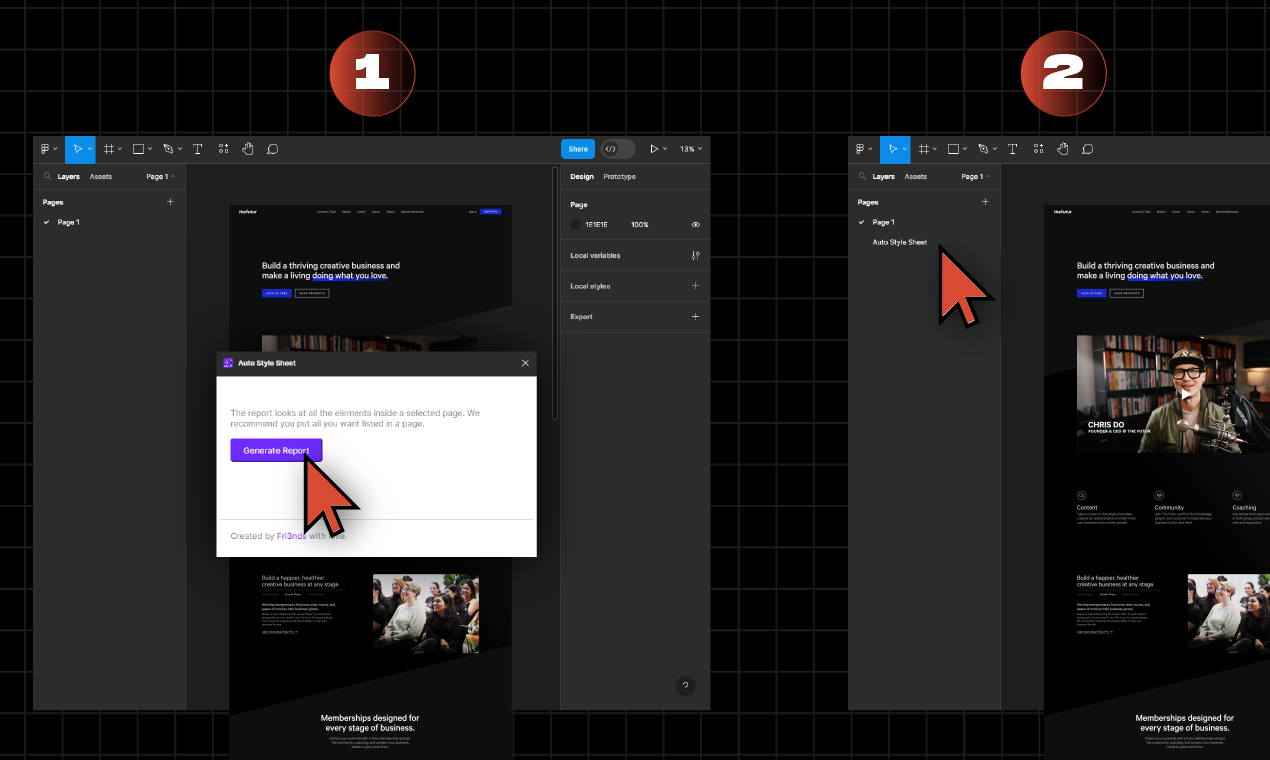Select the Comment tool in the left window
The width and height of the screenshot is (1270, 760).
[272, 149]
